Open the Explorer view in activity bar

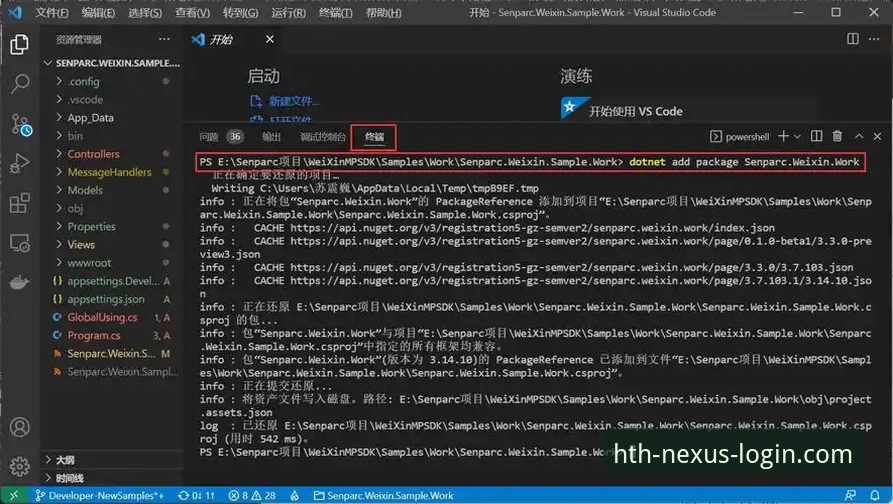(19, 44)
